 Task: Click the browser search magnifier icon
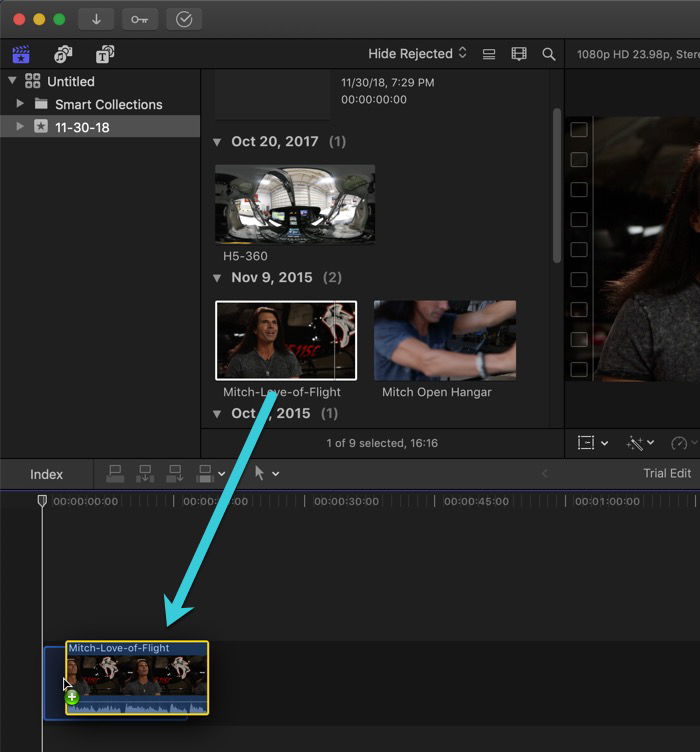tap(549, 54)
